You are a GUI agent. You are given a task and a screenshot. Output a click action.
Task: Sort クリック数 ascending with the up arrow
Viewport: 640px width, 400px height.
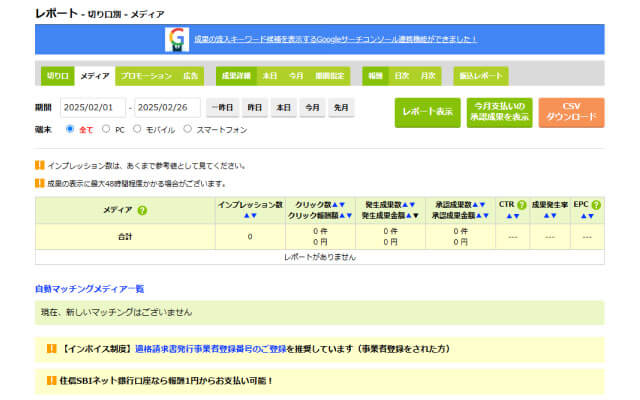pyautogui.click(x=335, y=204)
